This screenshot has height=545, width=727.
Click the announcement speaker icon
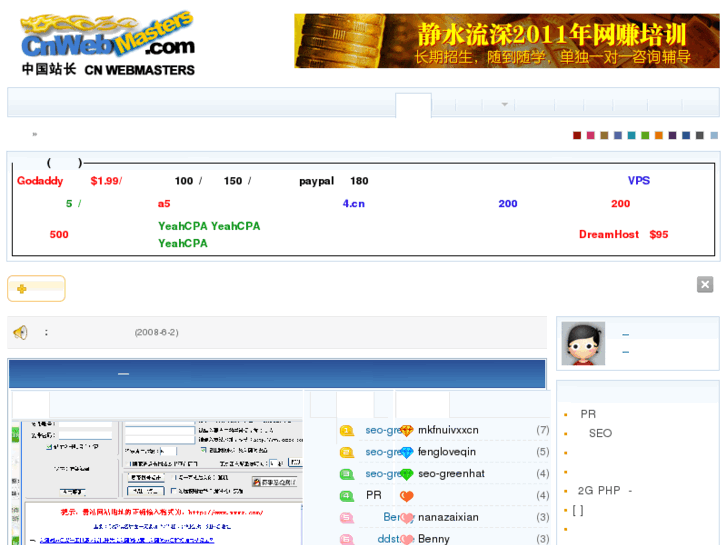(x=20, y=332)
